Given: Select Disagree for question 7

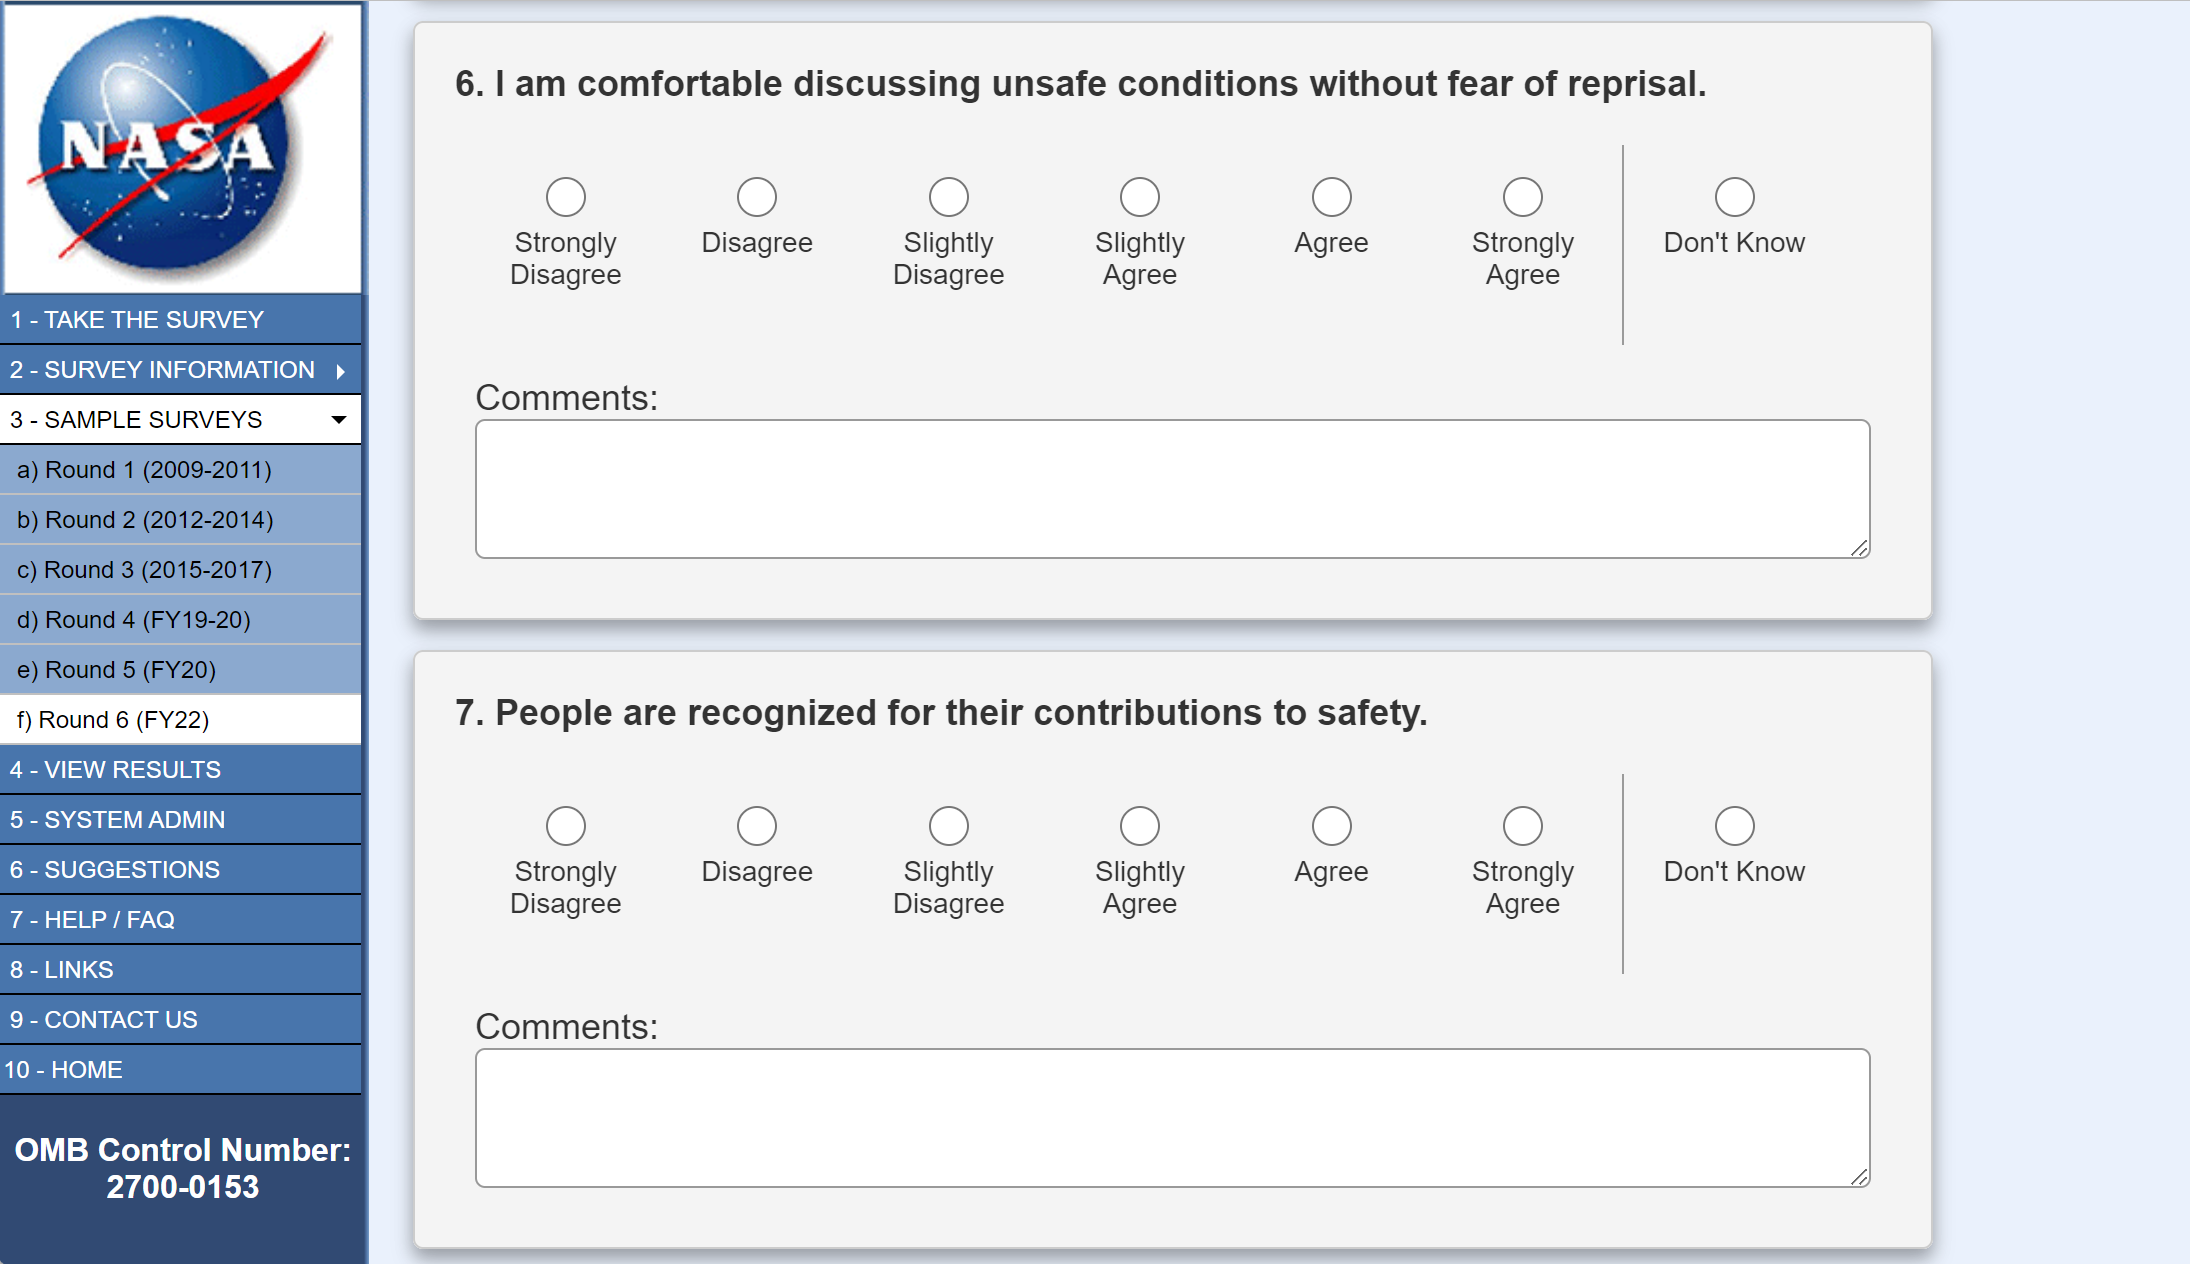Looking at the screenshot, I should click(x=757, y=826).
